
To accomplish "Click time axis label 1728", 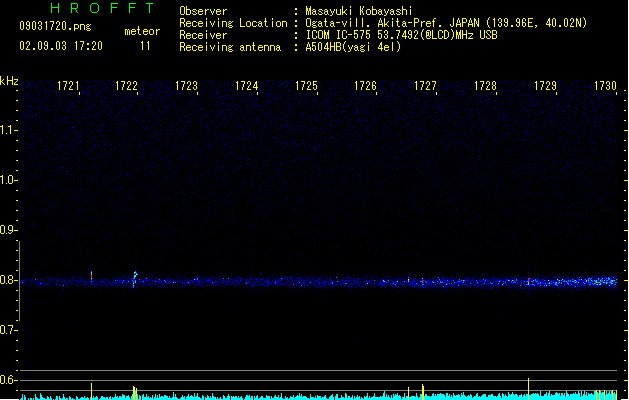I will [x=485, y=86].
